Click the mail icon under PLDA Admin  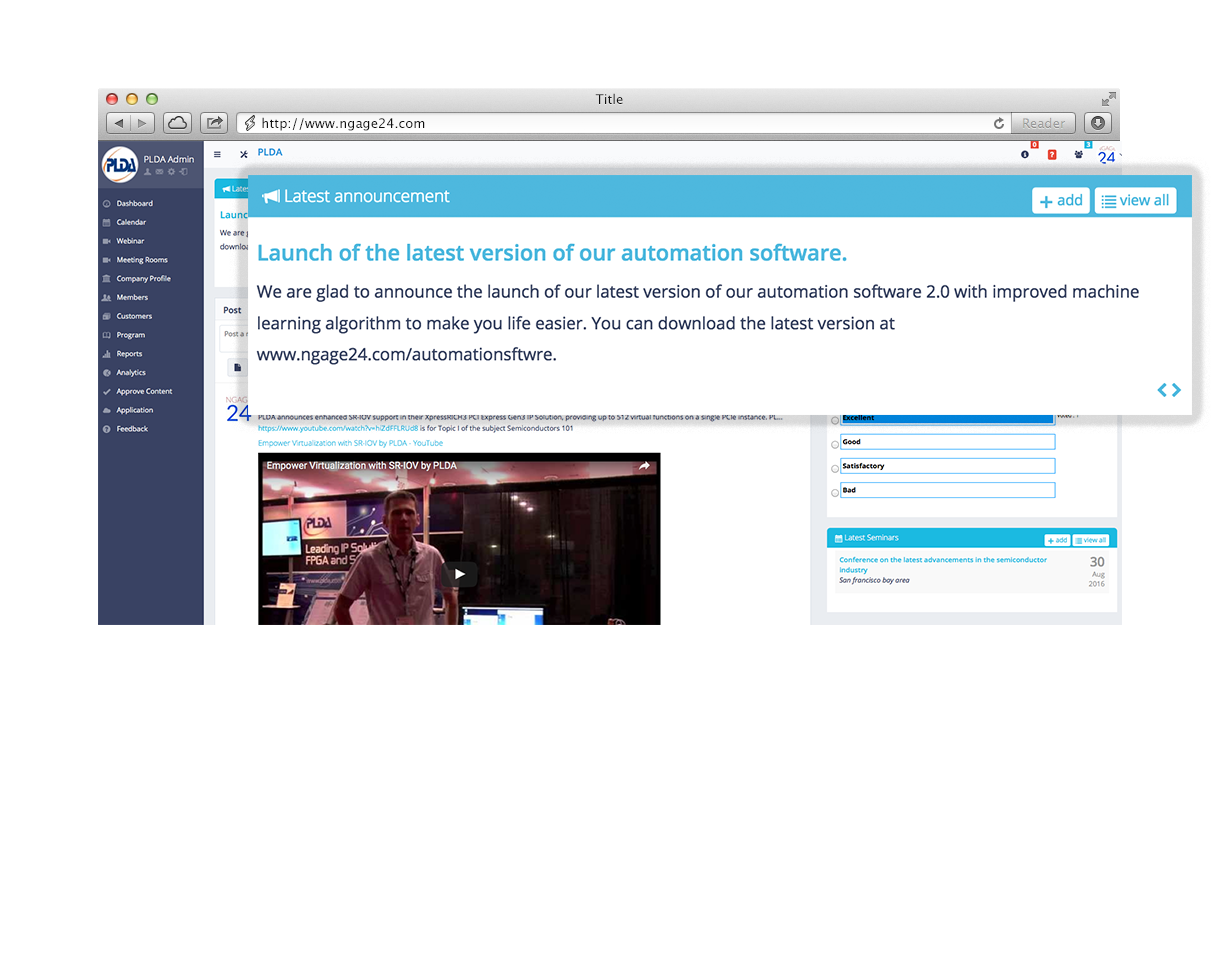[x=159, y=172]
